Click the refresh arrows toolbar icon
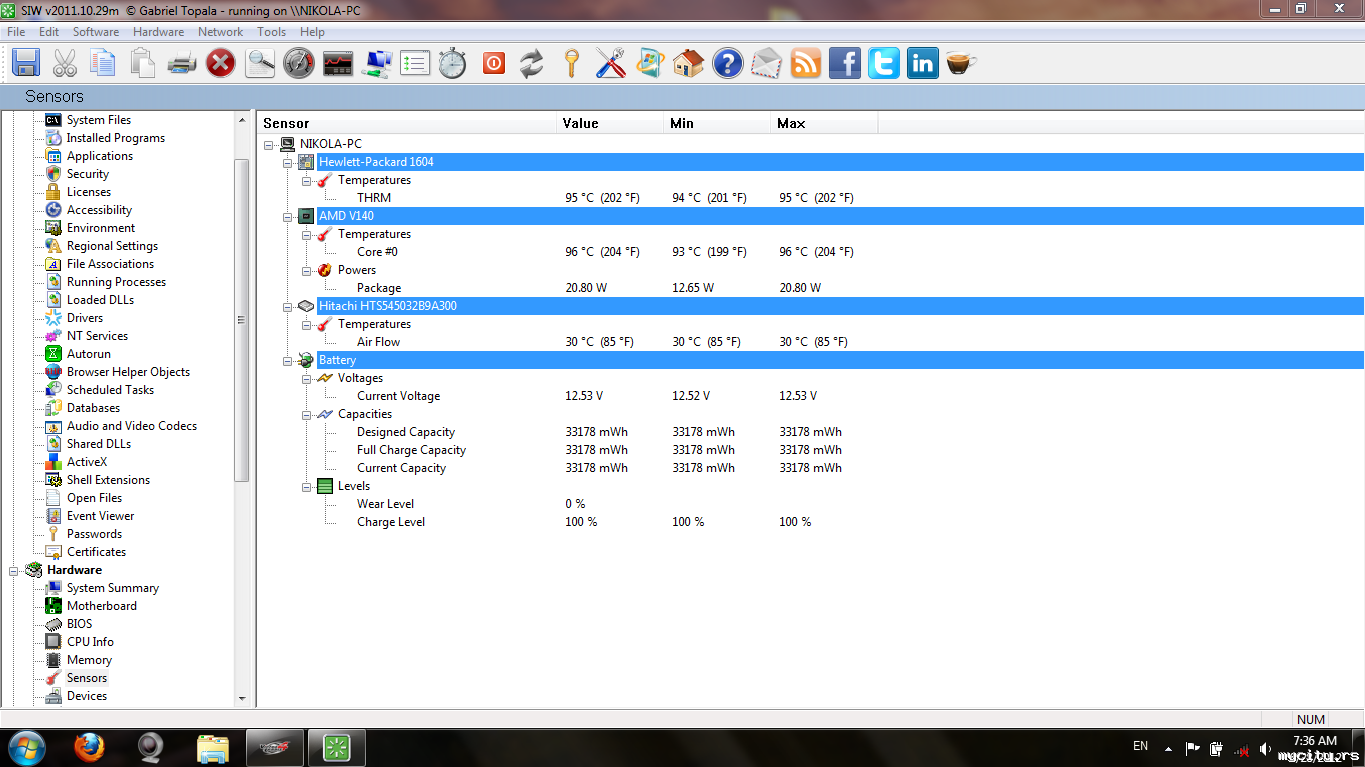The image size is (1365, 767). (x=532, y=63)
